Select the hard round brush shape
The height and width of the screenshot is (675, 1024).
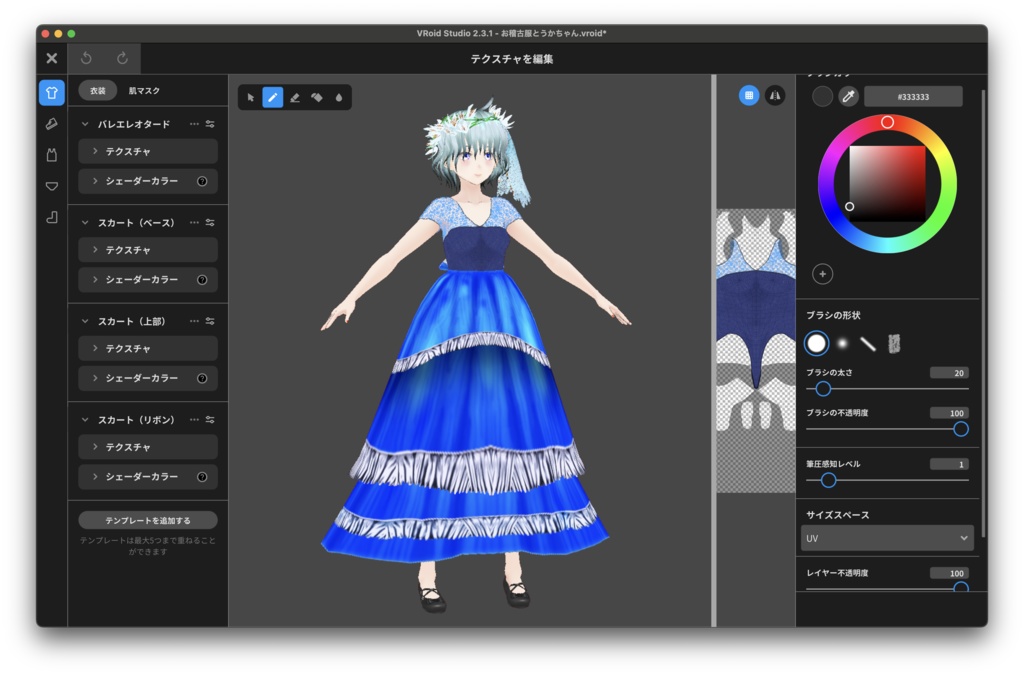point(817,343)
